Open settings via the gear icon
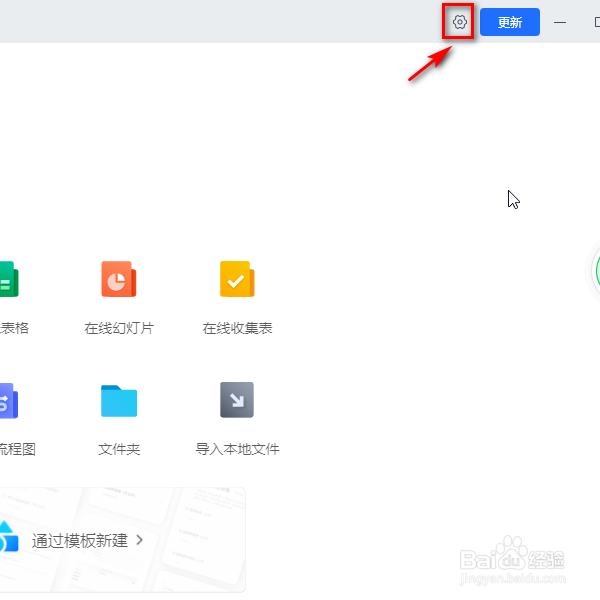The height and width of the screenshot is (600, 600). pyautogui.click(x=459, y=22)
